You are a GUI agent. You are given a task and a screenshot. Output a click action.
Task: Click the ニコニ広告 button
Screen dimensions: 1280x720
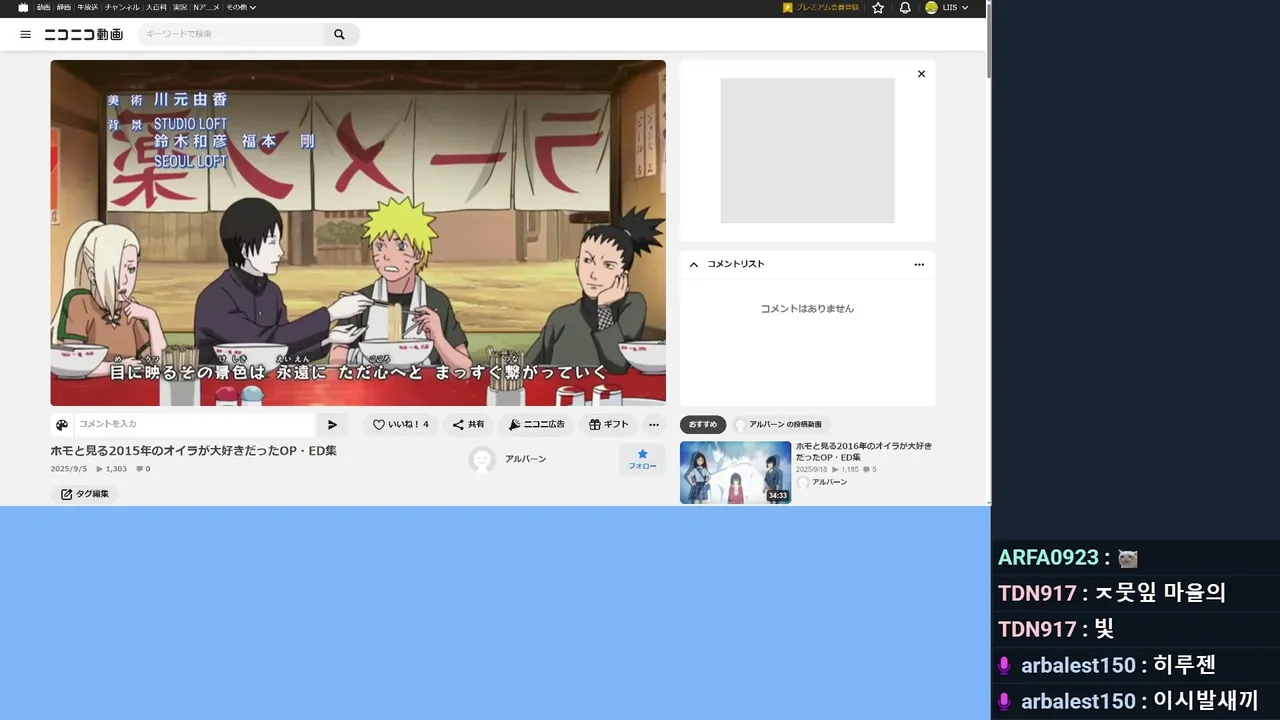click(536, 425)
